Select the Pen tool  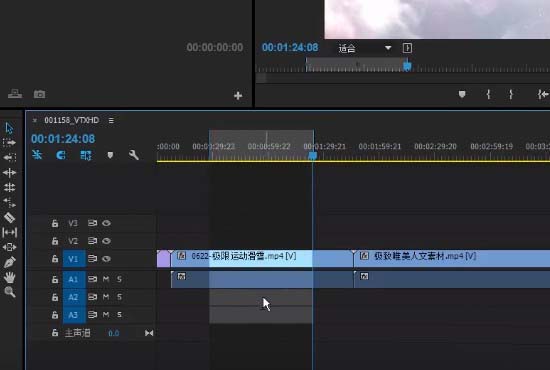(9, 262)
